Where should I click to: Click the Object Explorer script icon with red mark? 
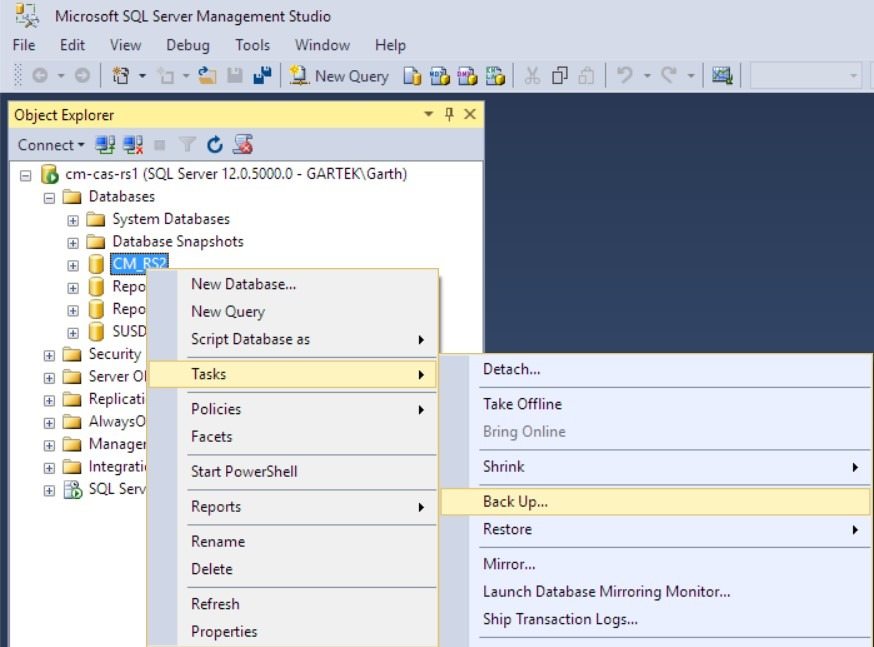[243, 144]
